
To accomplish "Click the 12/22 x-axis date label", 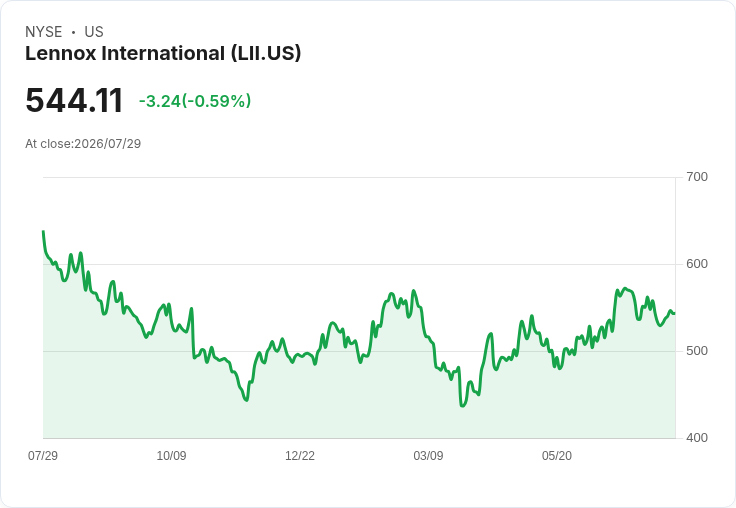I will (x=300, y=455).
